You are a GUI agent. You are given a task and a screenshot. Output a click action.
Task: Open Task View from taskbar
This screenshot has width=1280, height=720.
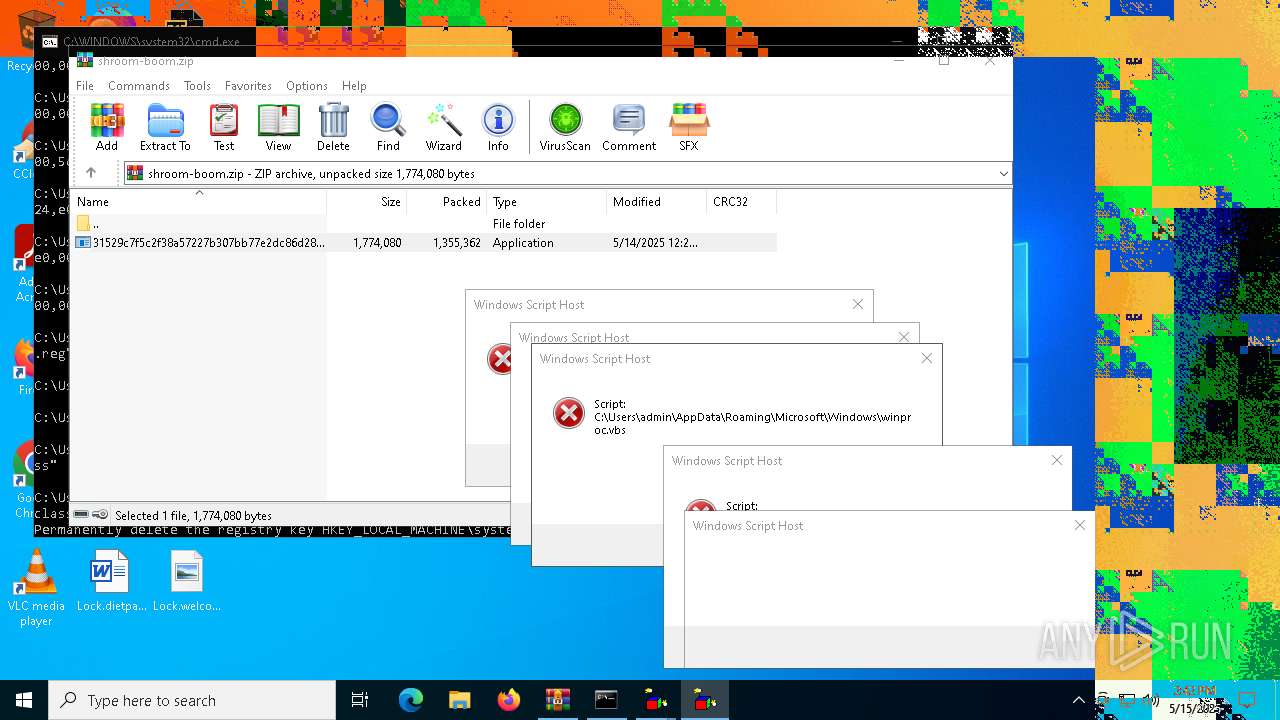tap(360, 700)
